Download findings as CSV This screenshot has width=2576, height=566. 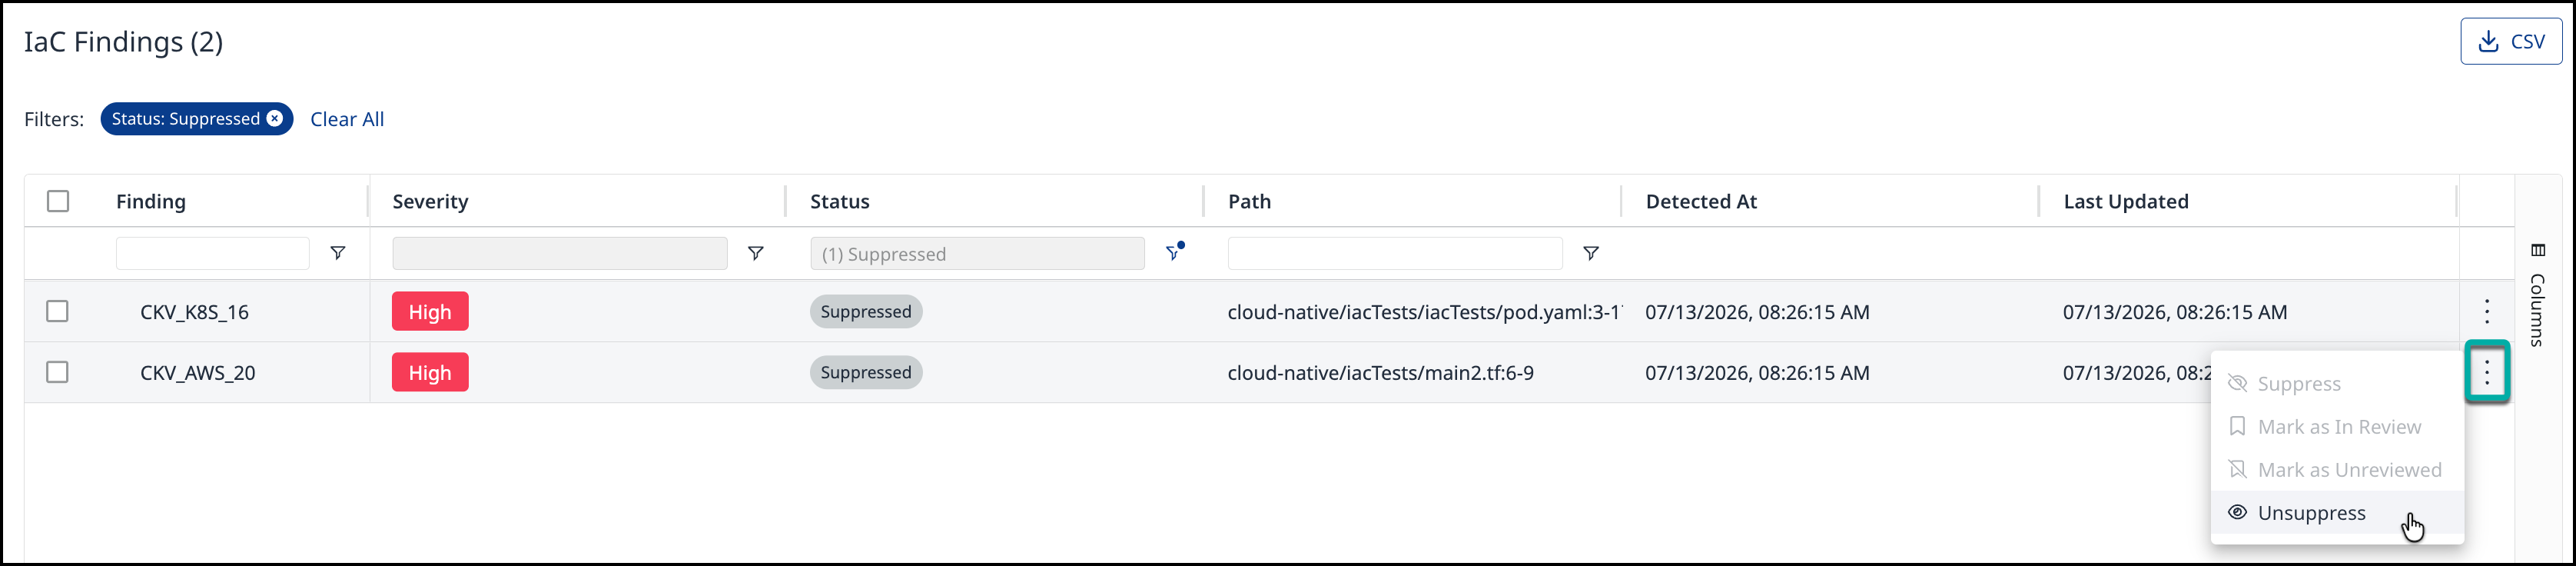coord(2511,42)
